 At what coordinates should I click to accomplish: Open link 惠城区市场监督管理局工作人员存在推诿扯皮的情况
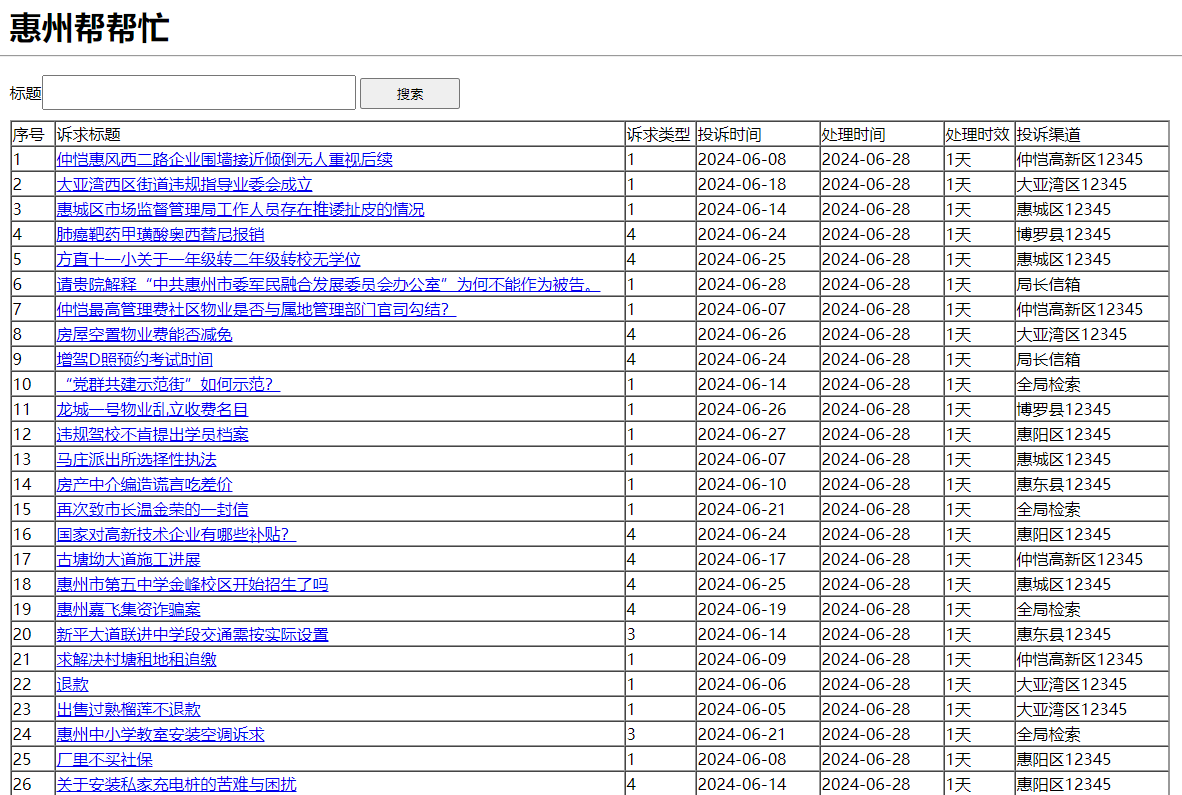[x=240, y=209]
